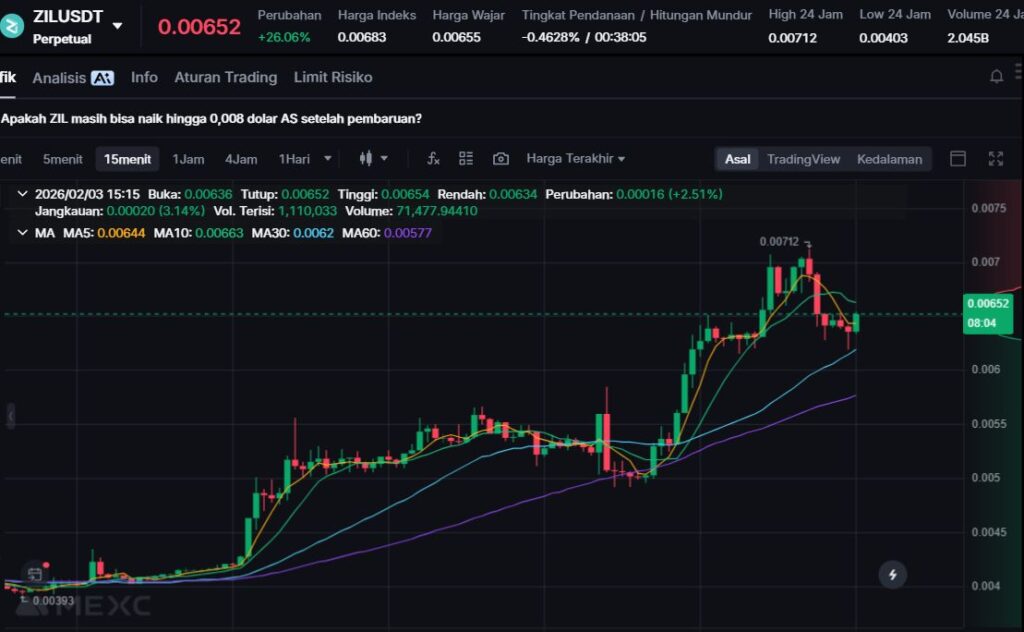
Task: Expand more timeframes next to 1Hari
Action: click(328, 159)
